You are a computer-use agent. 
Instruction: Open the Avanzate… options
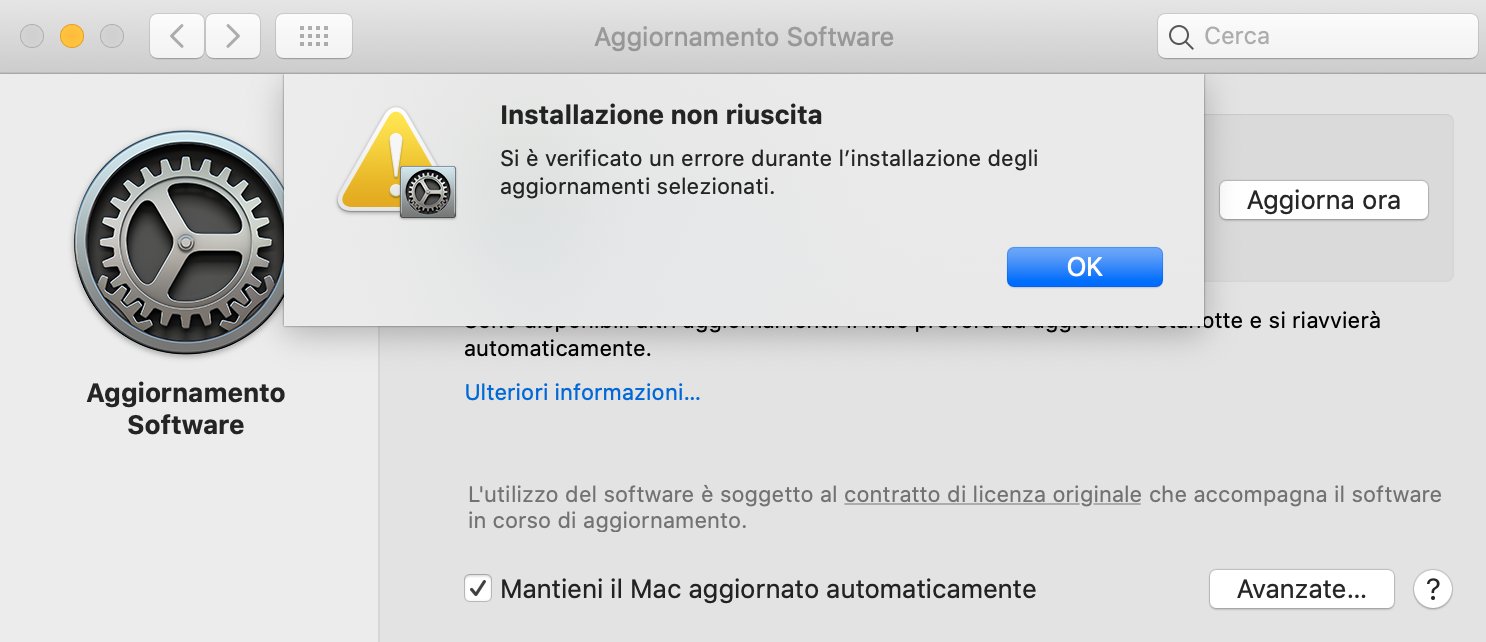(x=1301, y=589)
